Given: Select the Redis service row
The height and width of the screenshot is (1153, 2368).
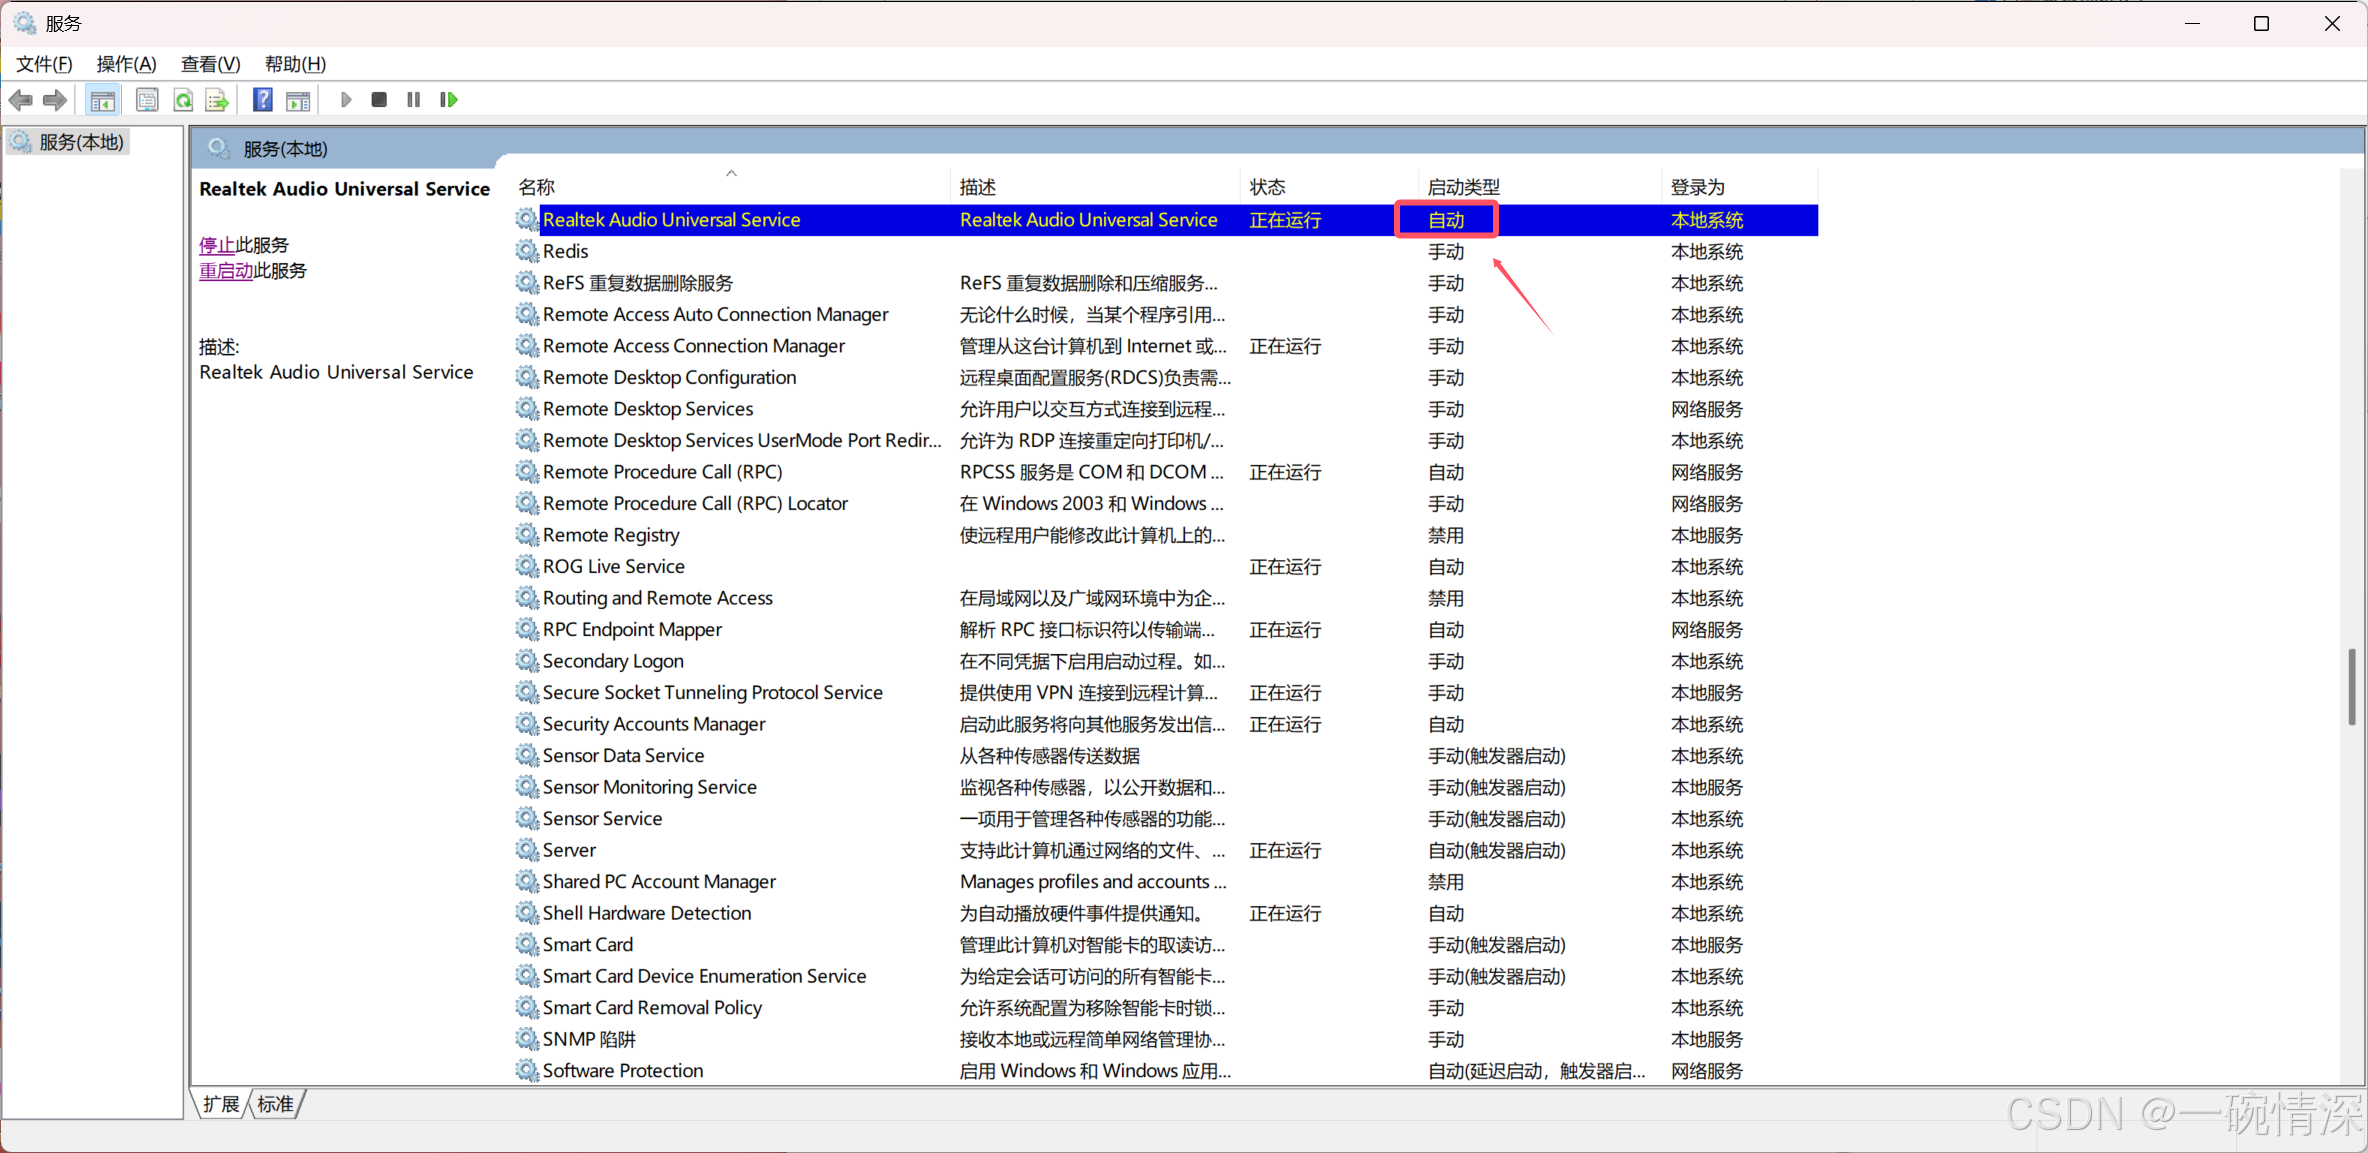Looking at the screenshot, I should [x=566, y=252].
